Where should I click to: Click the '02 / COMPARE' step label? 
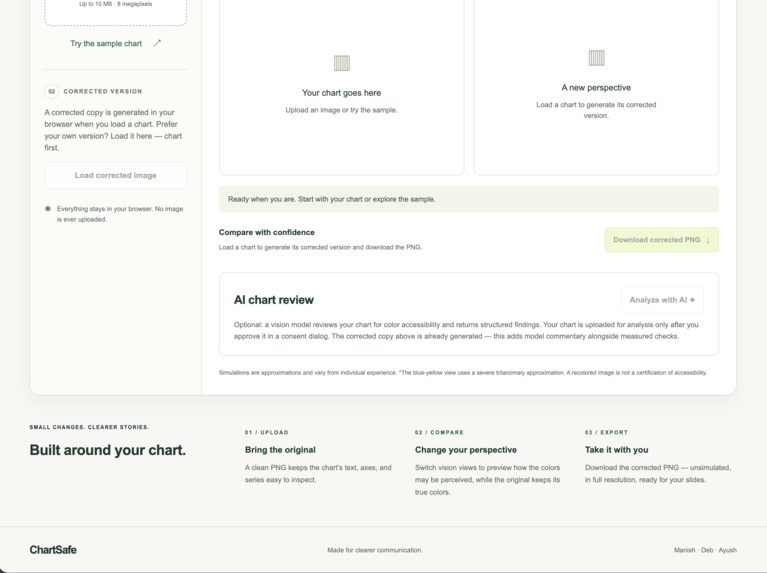[439, 433]
